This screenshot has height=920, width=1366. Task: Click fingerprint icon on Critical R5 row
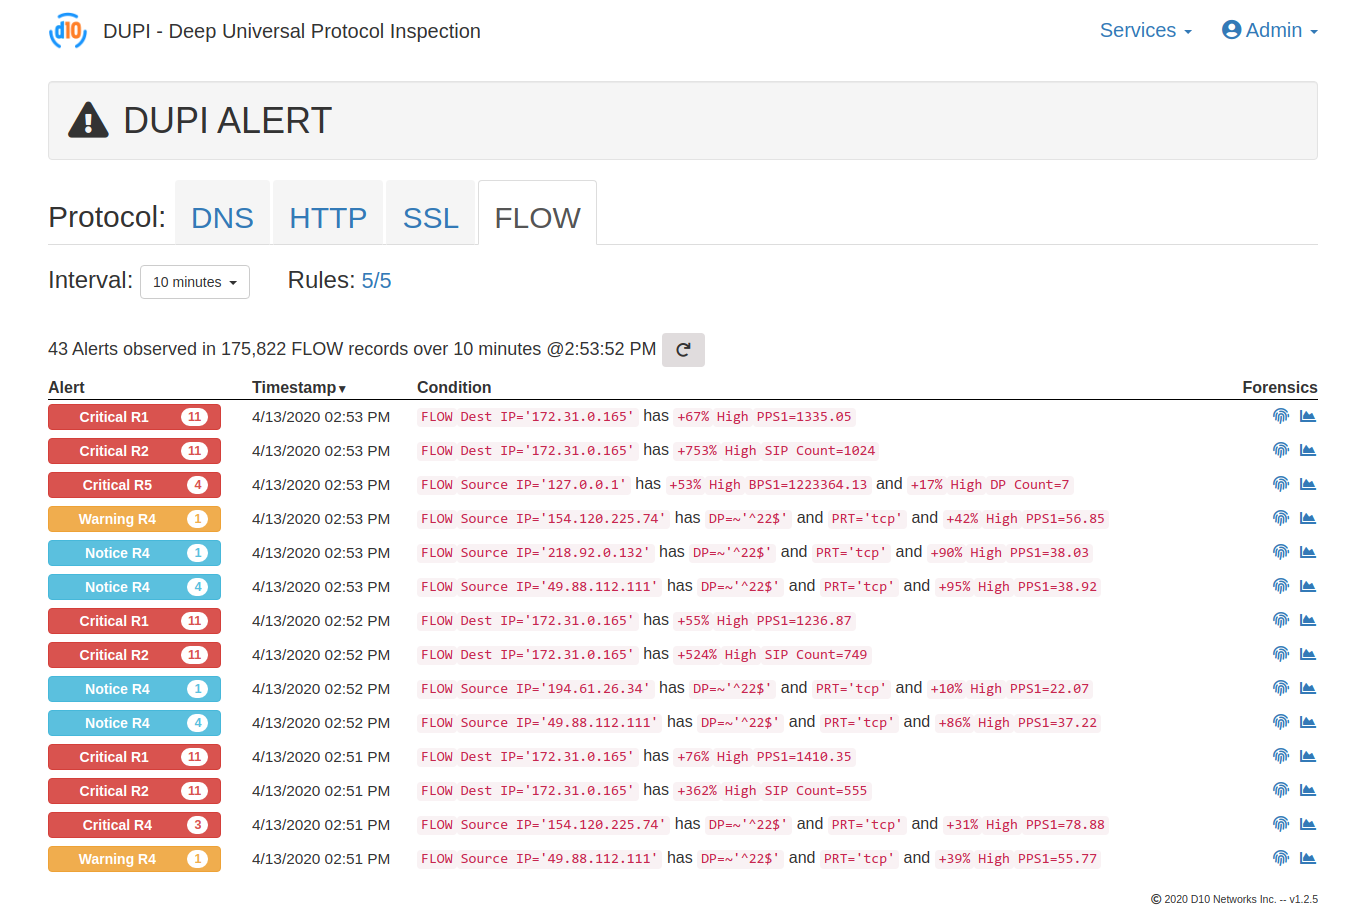(1280, 484)
